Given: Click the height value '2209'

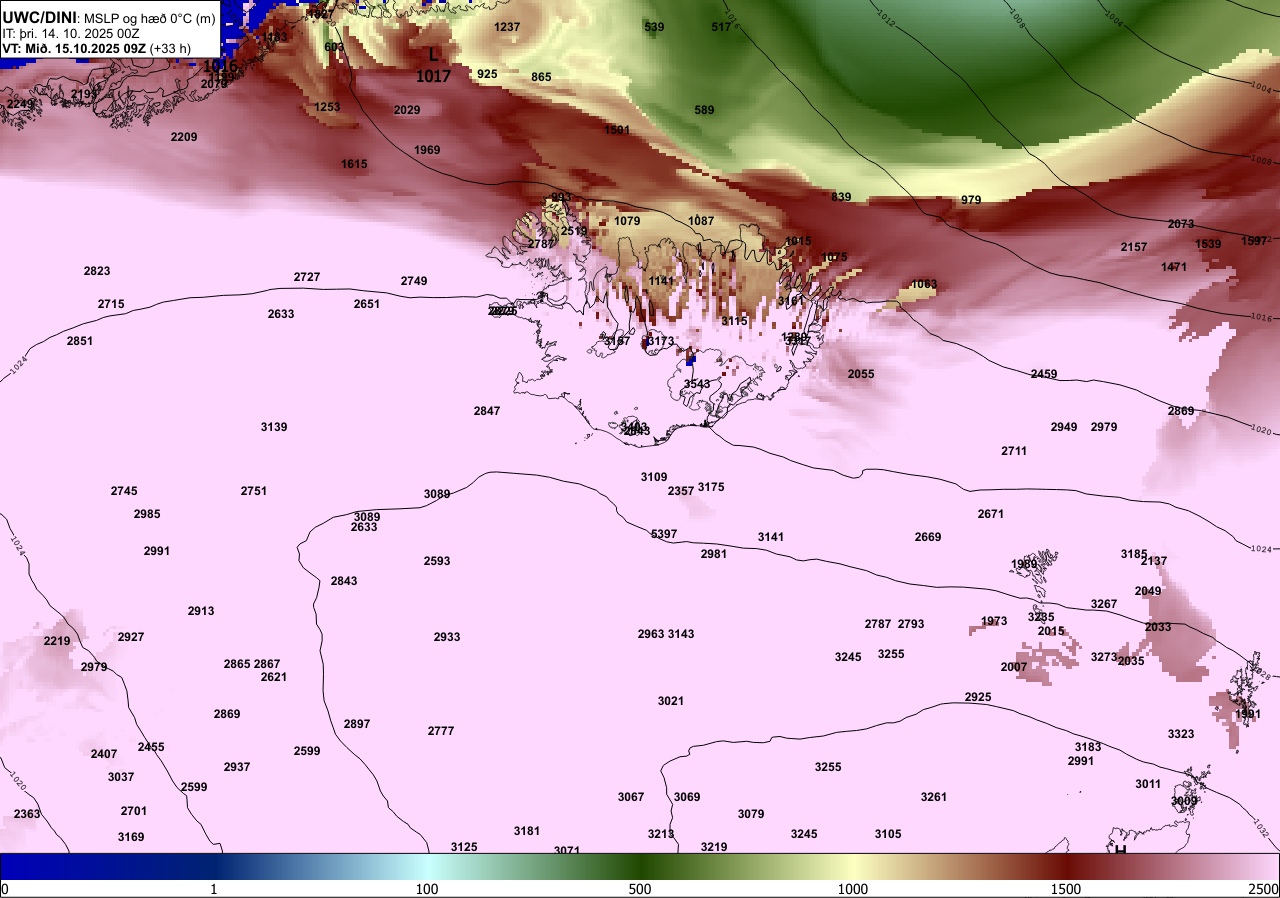Looking at the screenshot, I should [x=184, y=137].
